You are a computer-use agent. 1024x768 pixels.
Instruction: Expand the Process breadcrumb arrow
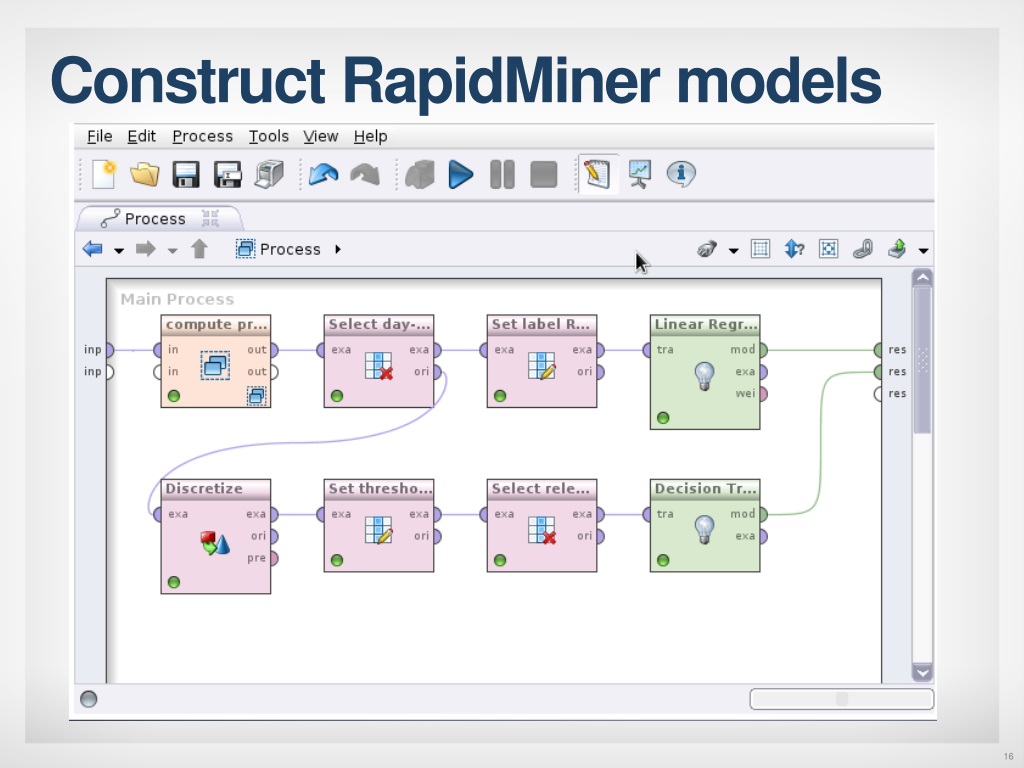click(338, 249)
